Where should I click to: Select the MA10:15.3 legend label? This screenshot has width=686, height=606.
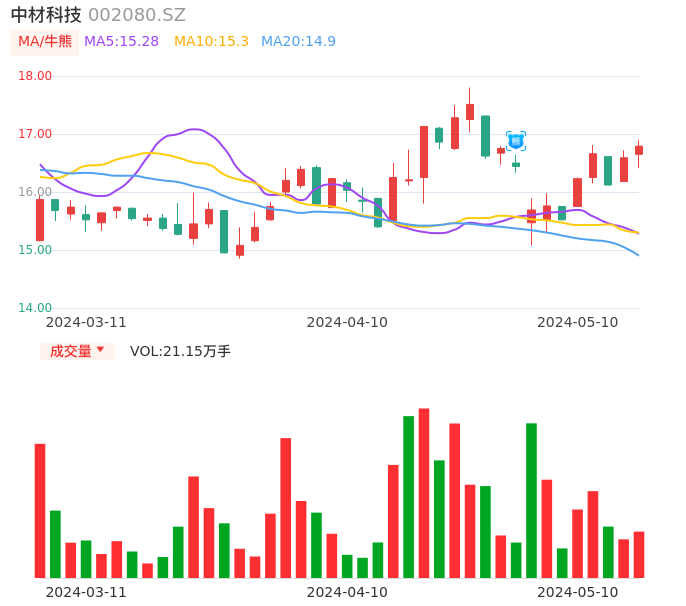point(211,41)
